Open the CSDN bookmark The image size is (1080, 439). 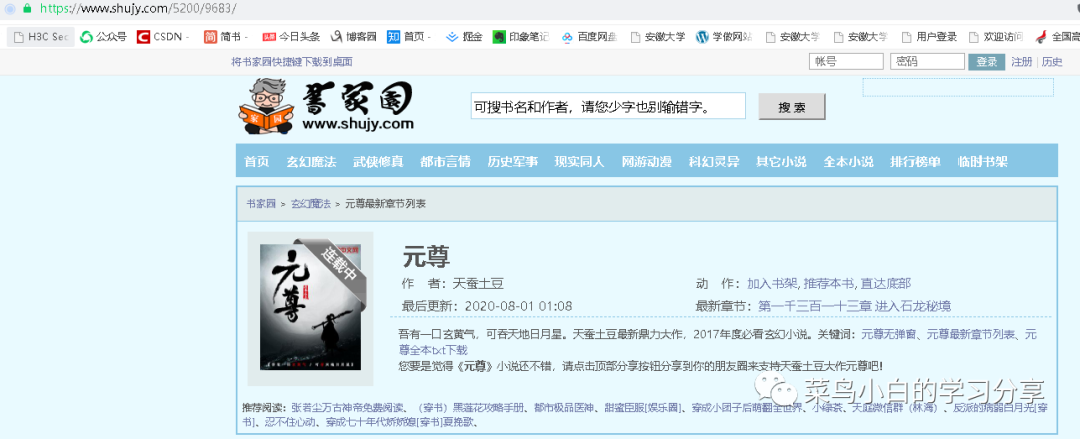pos(164,37)
